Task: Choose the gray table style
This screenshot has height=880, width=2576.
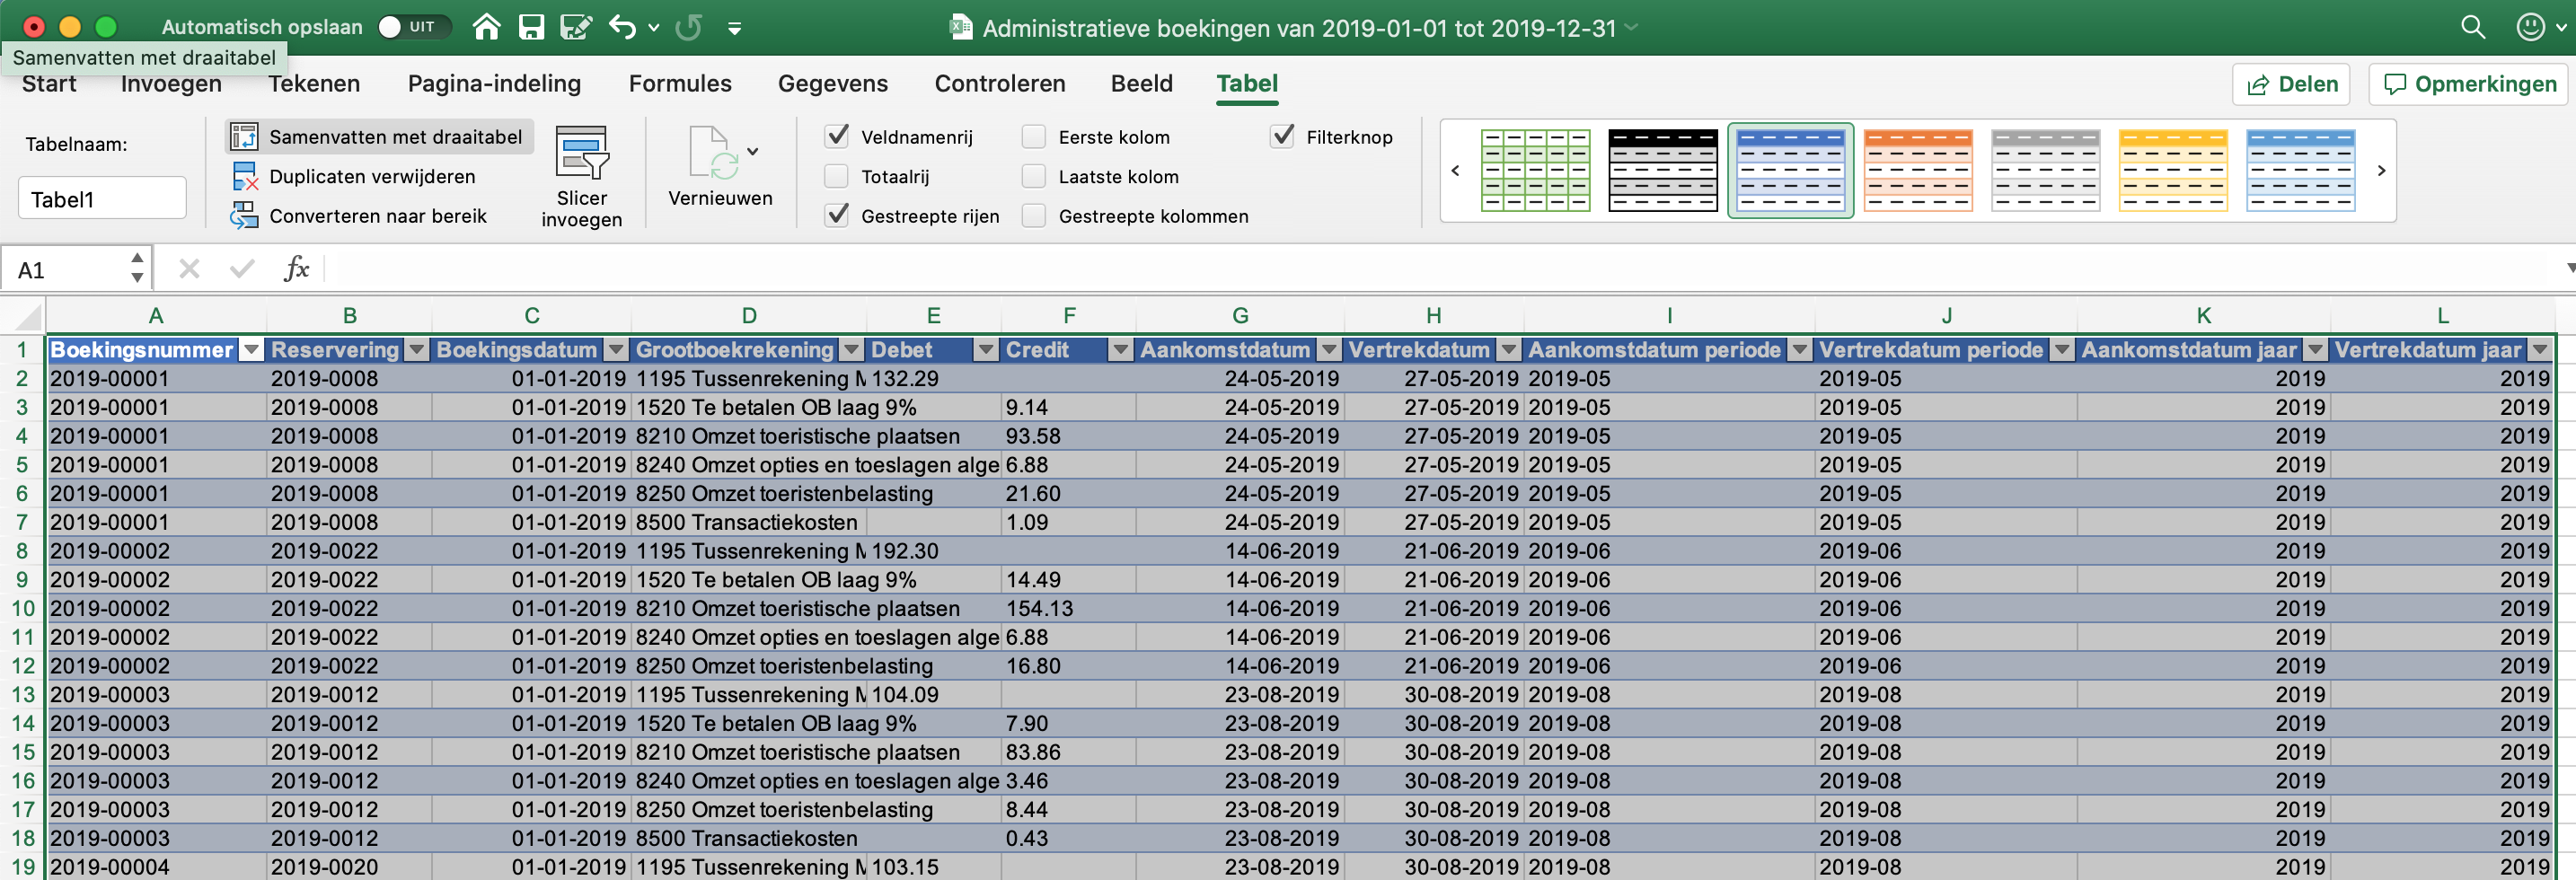Action: pyautogui.click(x=2045, y=170)
